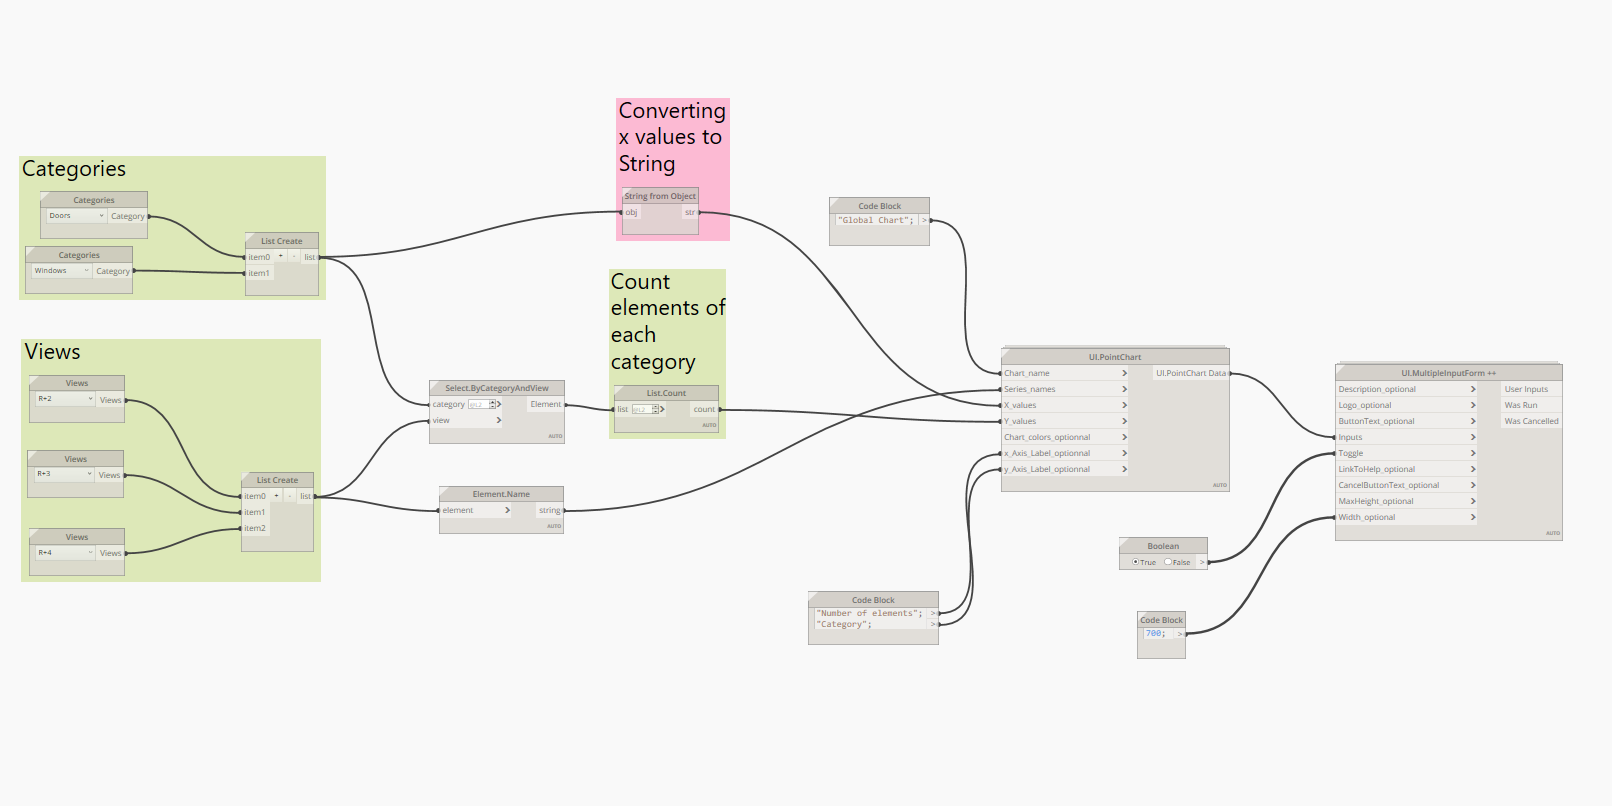The image size is (1612, 806).
Task: Click plus button on Categories List Create node
Action: pos(281,257)
